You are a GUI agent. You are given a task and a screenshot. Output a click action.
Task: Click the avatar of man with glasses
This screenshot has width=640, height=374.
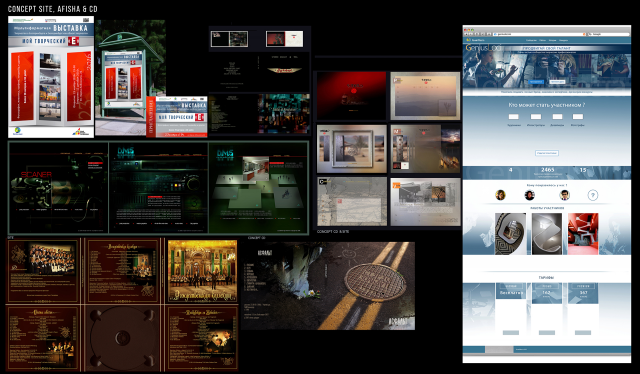point(564,195)
